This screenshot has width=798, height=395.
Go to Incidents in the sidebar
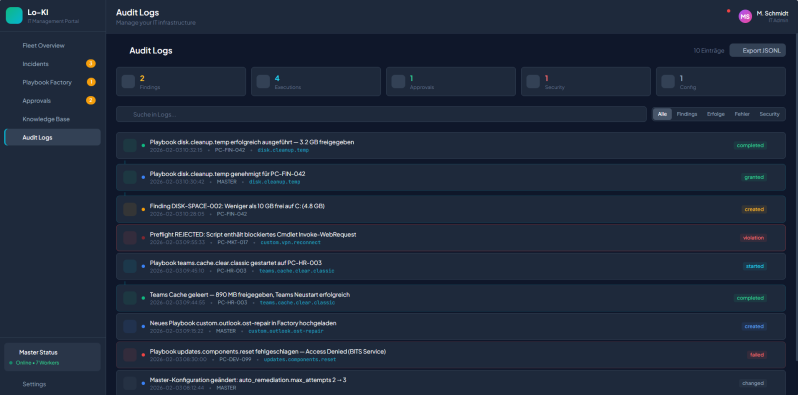(x=52, y=64)
